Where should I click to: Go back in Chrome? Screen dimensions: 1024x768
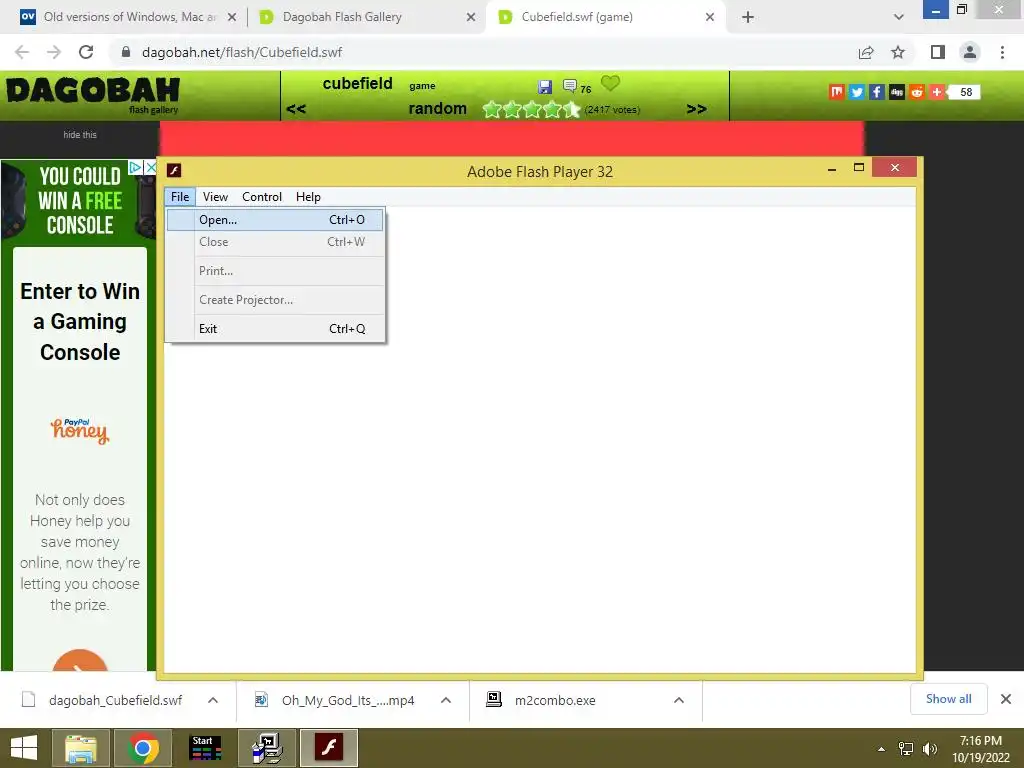click(x=22, y=52)
